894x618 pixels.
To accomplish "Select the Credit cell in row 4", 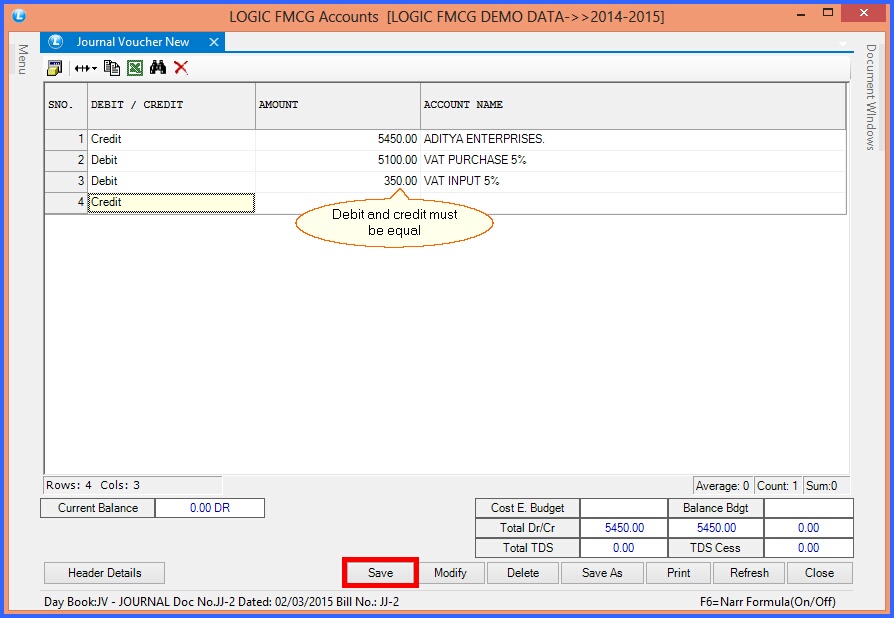I will click(171, 202).
